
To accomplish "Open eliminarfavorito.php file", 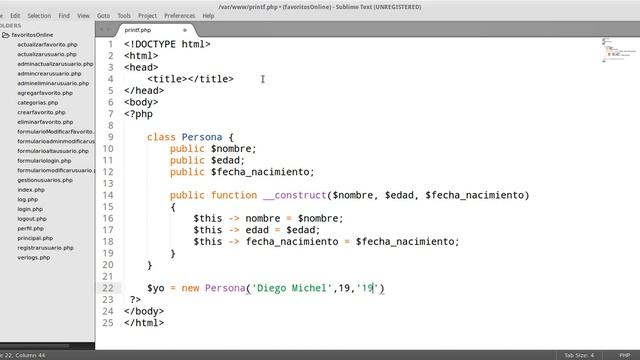I will tap(45, 122).
